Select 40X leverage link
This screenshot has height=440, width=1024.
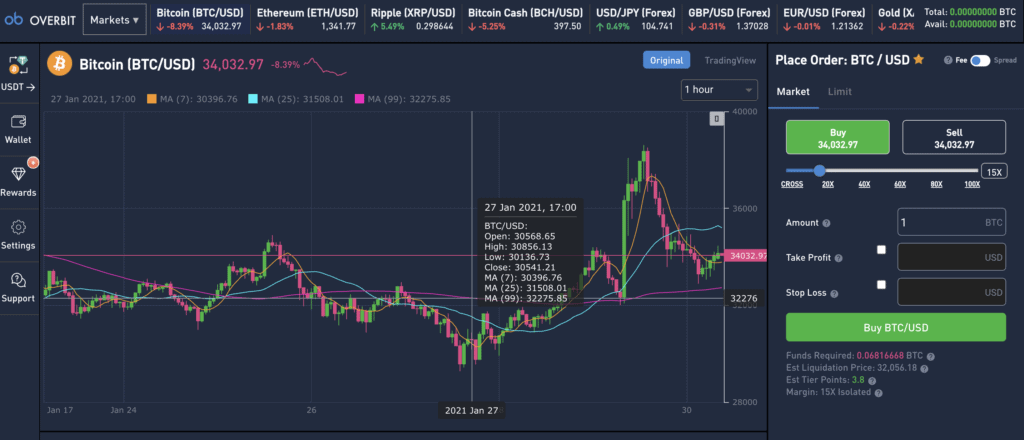point(865,185)
